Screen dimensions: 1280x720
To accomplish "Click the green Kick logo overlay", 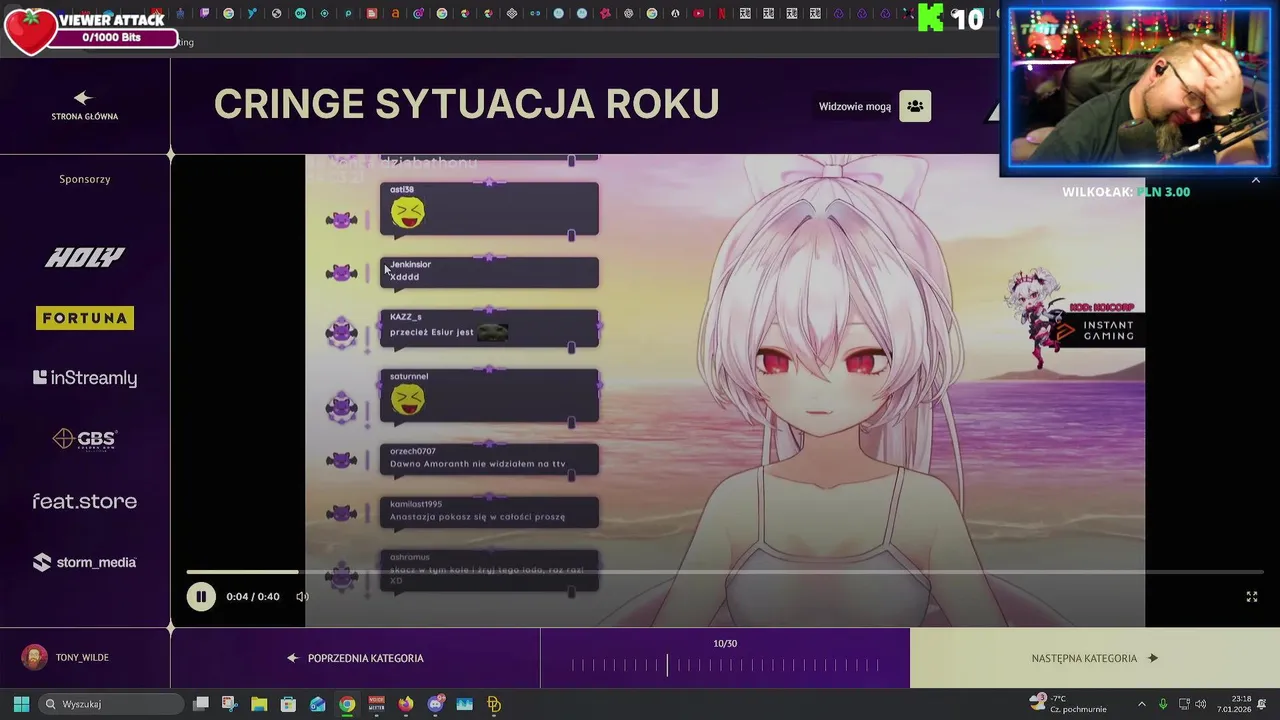I will click(931, 17).
